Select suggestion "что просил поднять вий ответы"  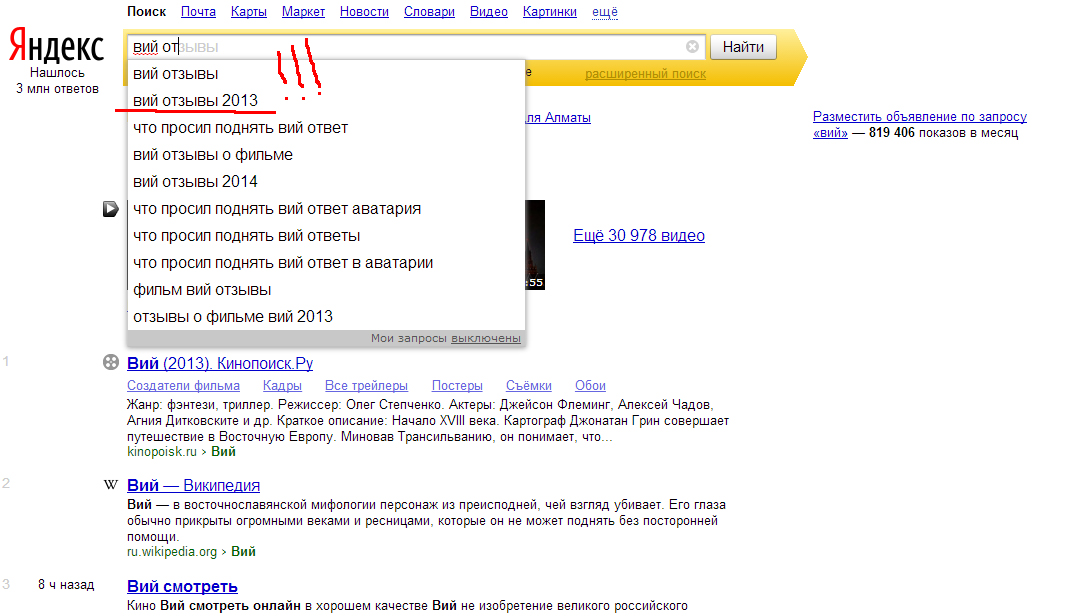pyautogui.click(x=326, y=236)
